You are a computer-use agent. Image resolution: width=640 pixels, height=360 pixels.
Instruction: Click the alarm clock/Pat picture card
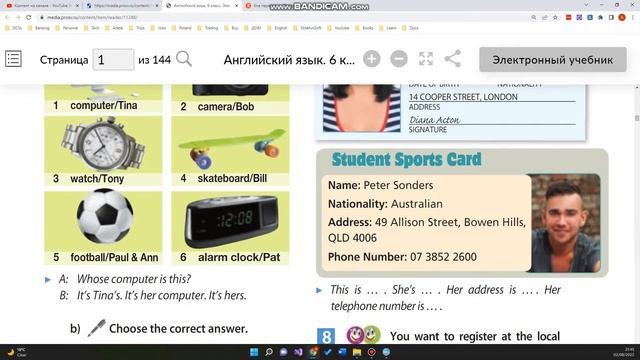[230, 228]
